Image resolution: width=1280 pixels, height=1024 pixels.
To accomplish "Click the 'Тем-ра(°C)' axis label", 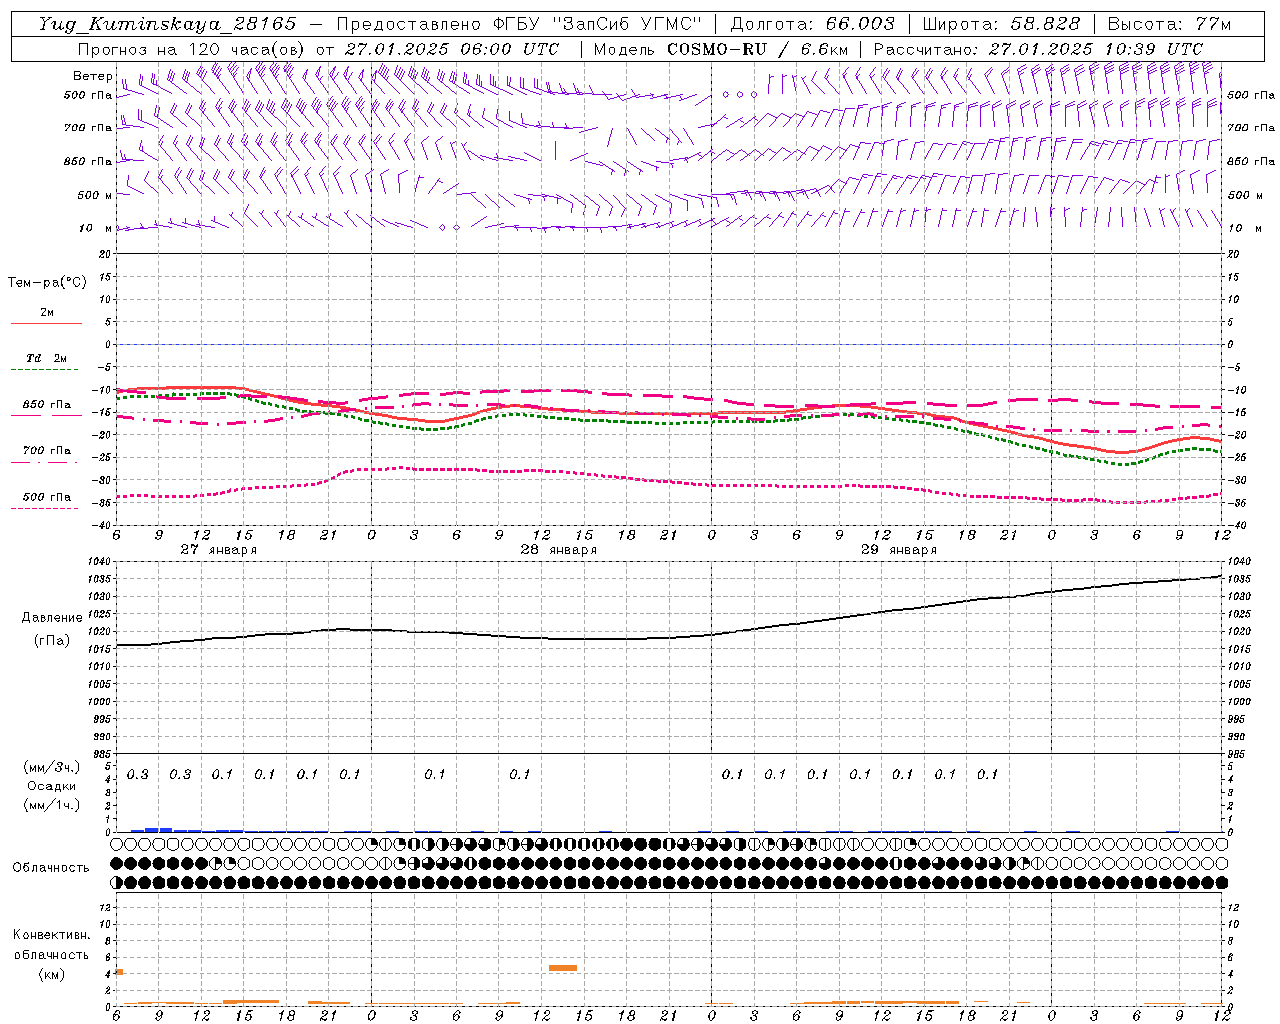I will [x=47, y=283].
